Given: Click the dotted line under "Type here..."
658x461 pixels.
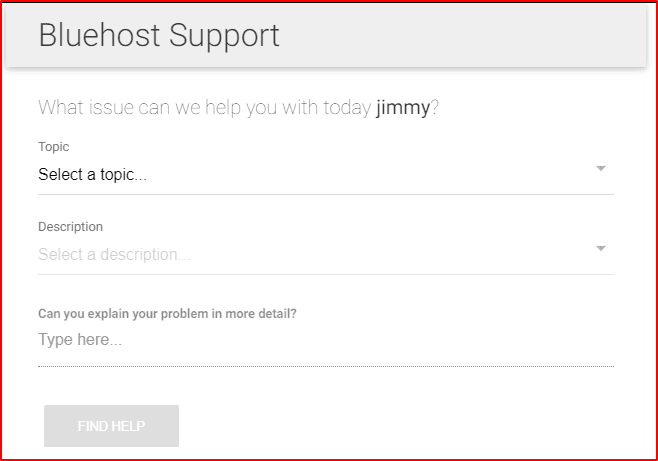Looking at the screenshot, I should click(325, 366).
